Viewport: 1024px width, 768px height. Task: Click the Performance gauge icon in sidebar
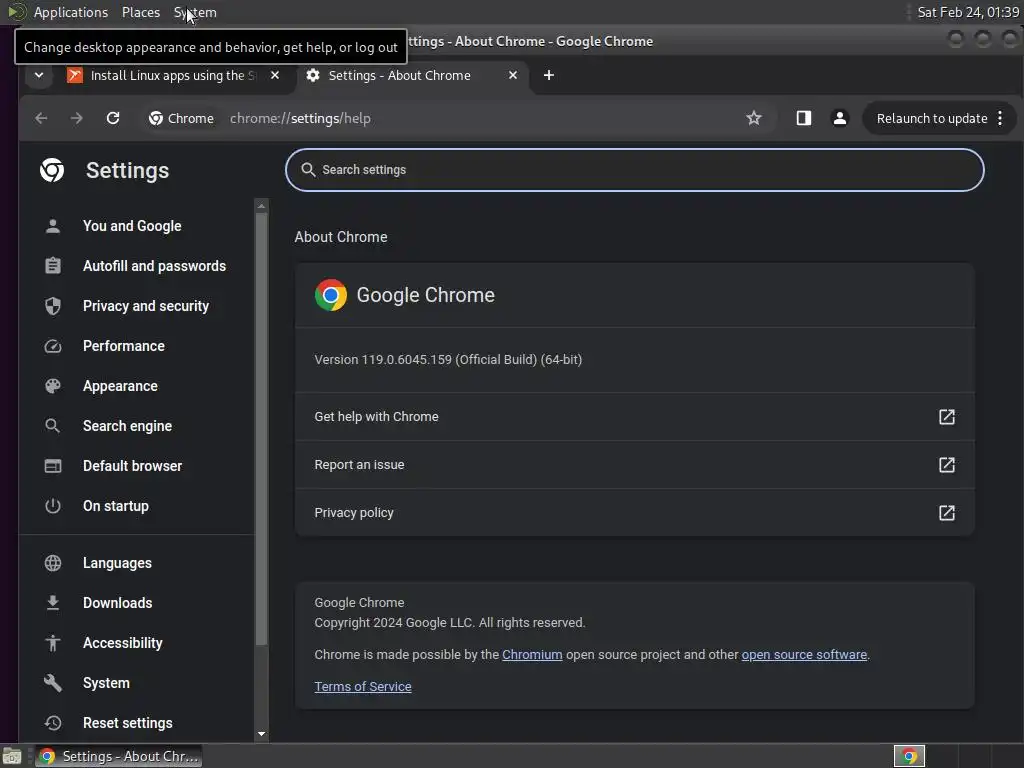tap(53, 346)
